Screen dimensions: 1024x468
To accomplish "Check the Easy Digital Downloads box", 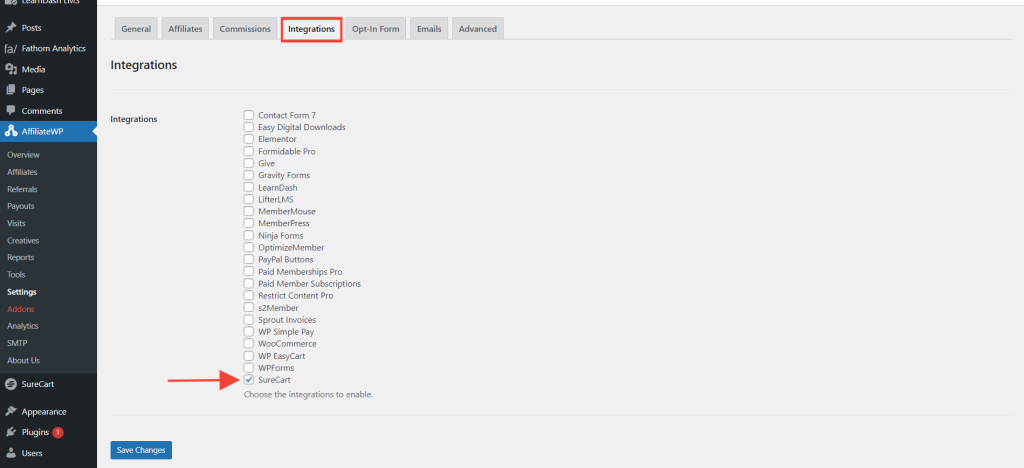I will [249, 127].
